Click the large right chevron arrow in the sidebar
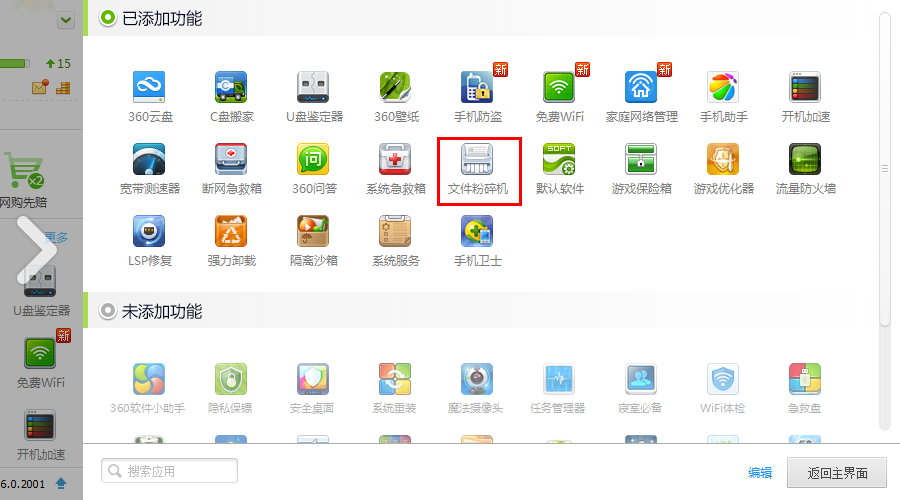Viewport: 900px width, 500px height. (x=37, y=250)
